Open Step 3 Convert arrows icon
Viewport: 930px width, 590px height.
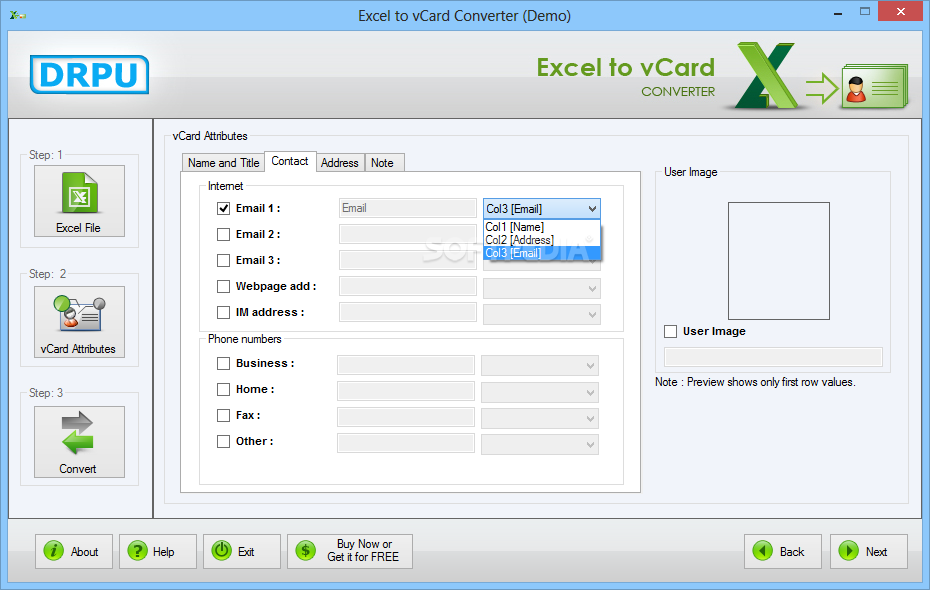click(78, 433)
